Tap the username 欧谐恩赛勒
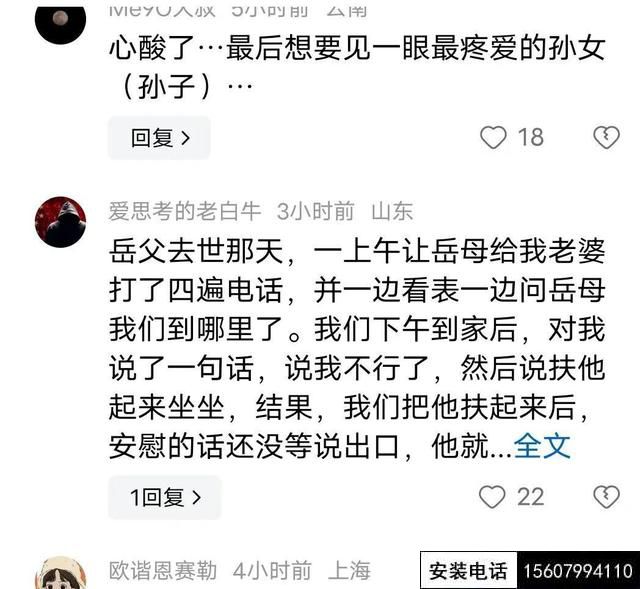Image resolution: width=640 pixels, height=589 pixels. (x=162, y=570)
